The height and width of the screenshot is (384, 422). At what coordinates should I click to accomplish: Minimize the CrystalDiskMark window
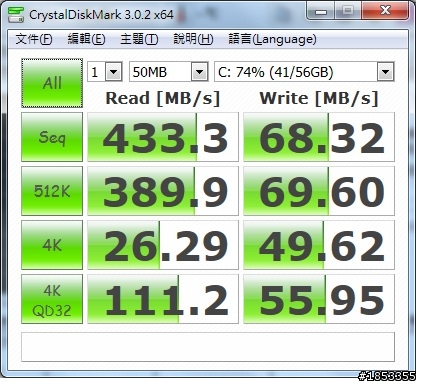pos(321,11)
